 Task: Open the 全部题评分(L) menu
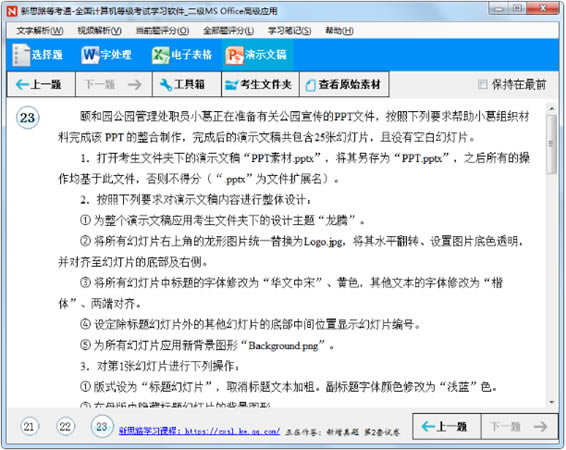228,31
